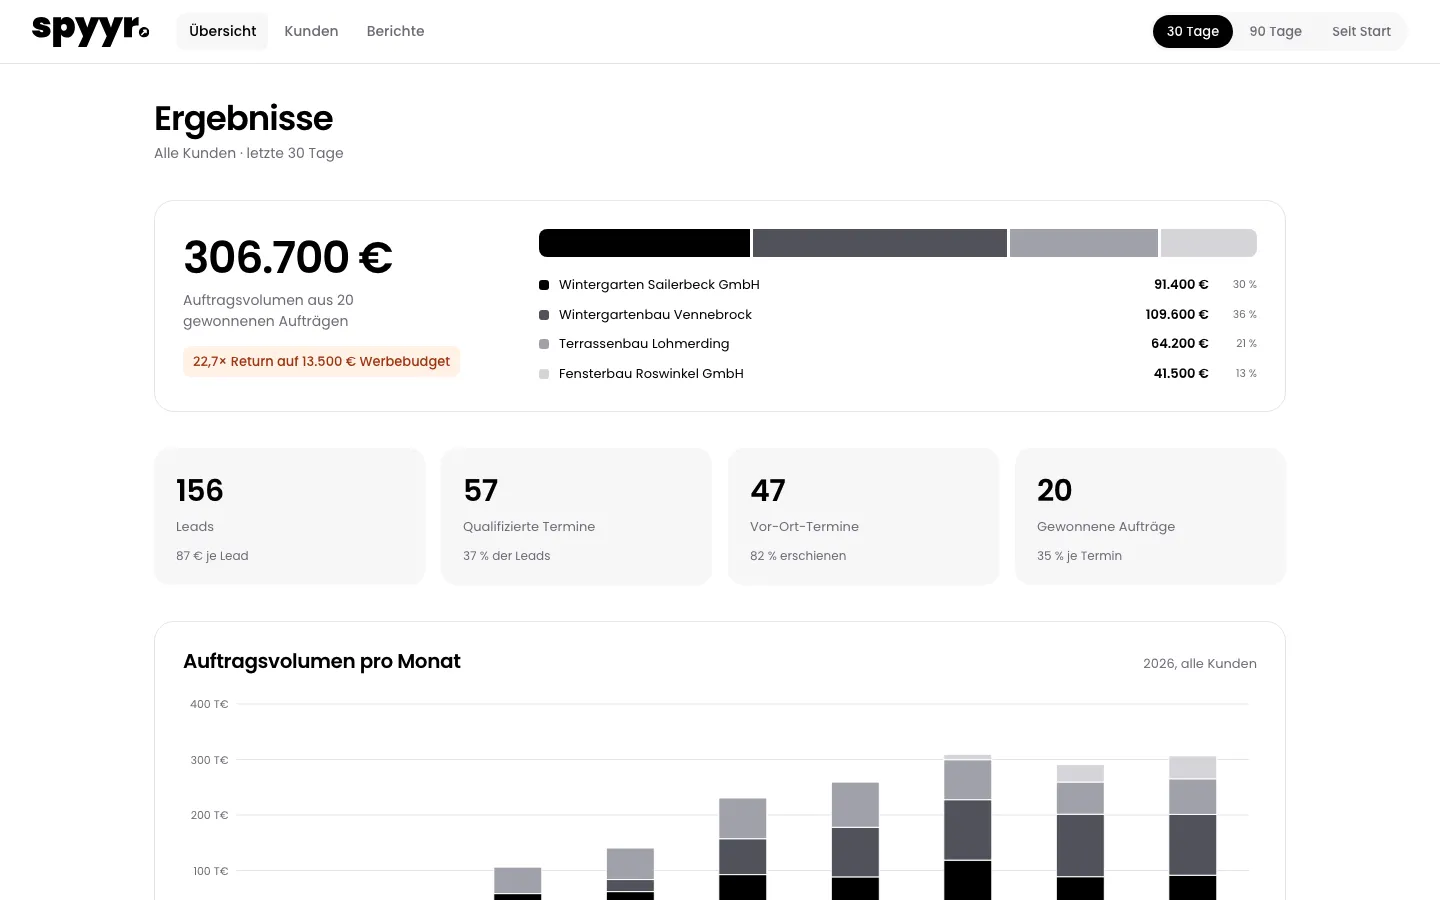The image size is (1440, 900).
Task: Open the Gewonnene Aufträge card
Action: pyautogui.click(x=1151, y=516)
